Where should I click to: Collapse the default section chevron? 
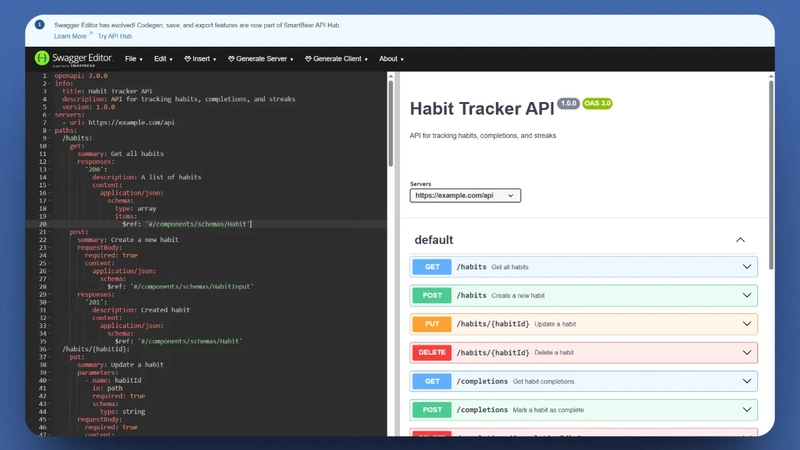(740, 240)
